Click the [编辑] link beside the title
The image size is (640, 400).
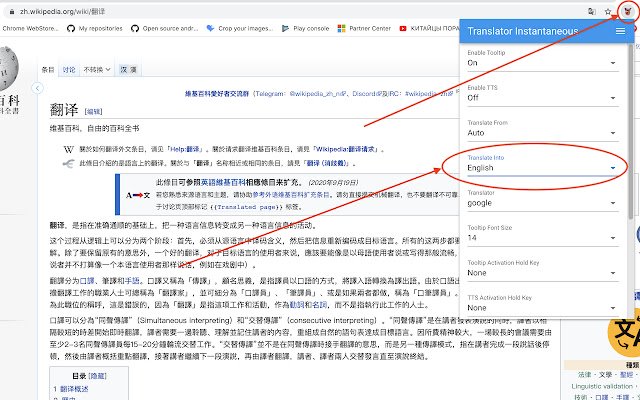[93, 111]
